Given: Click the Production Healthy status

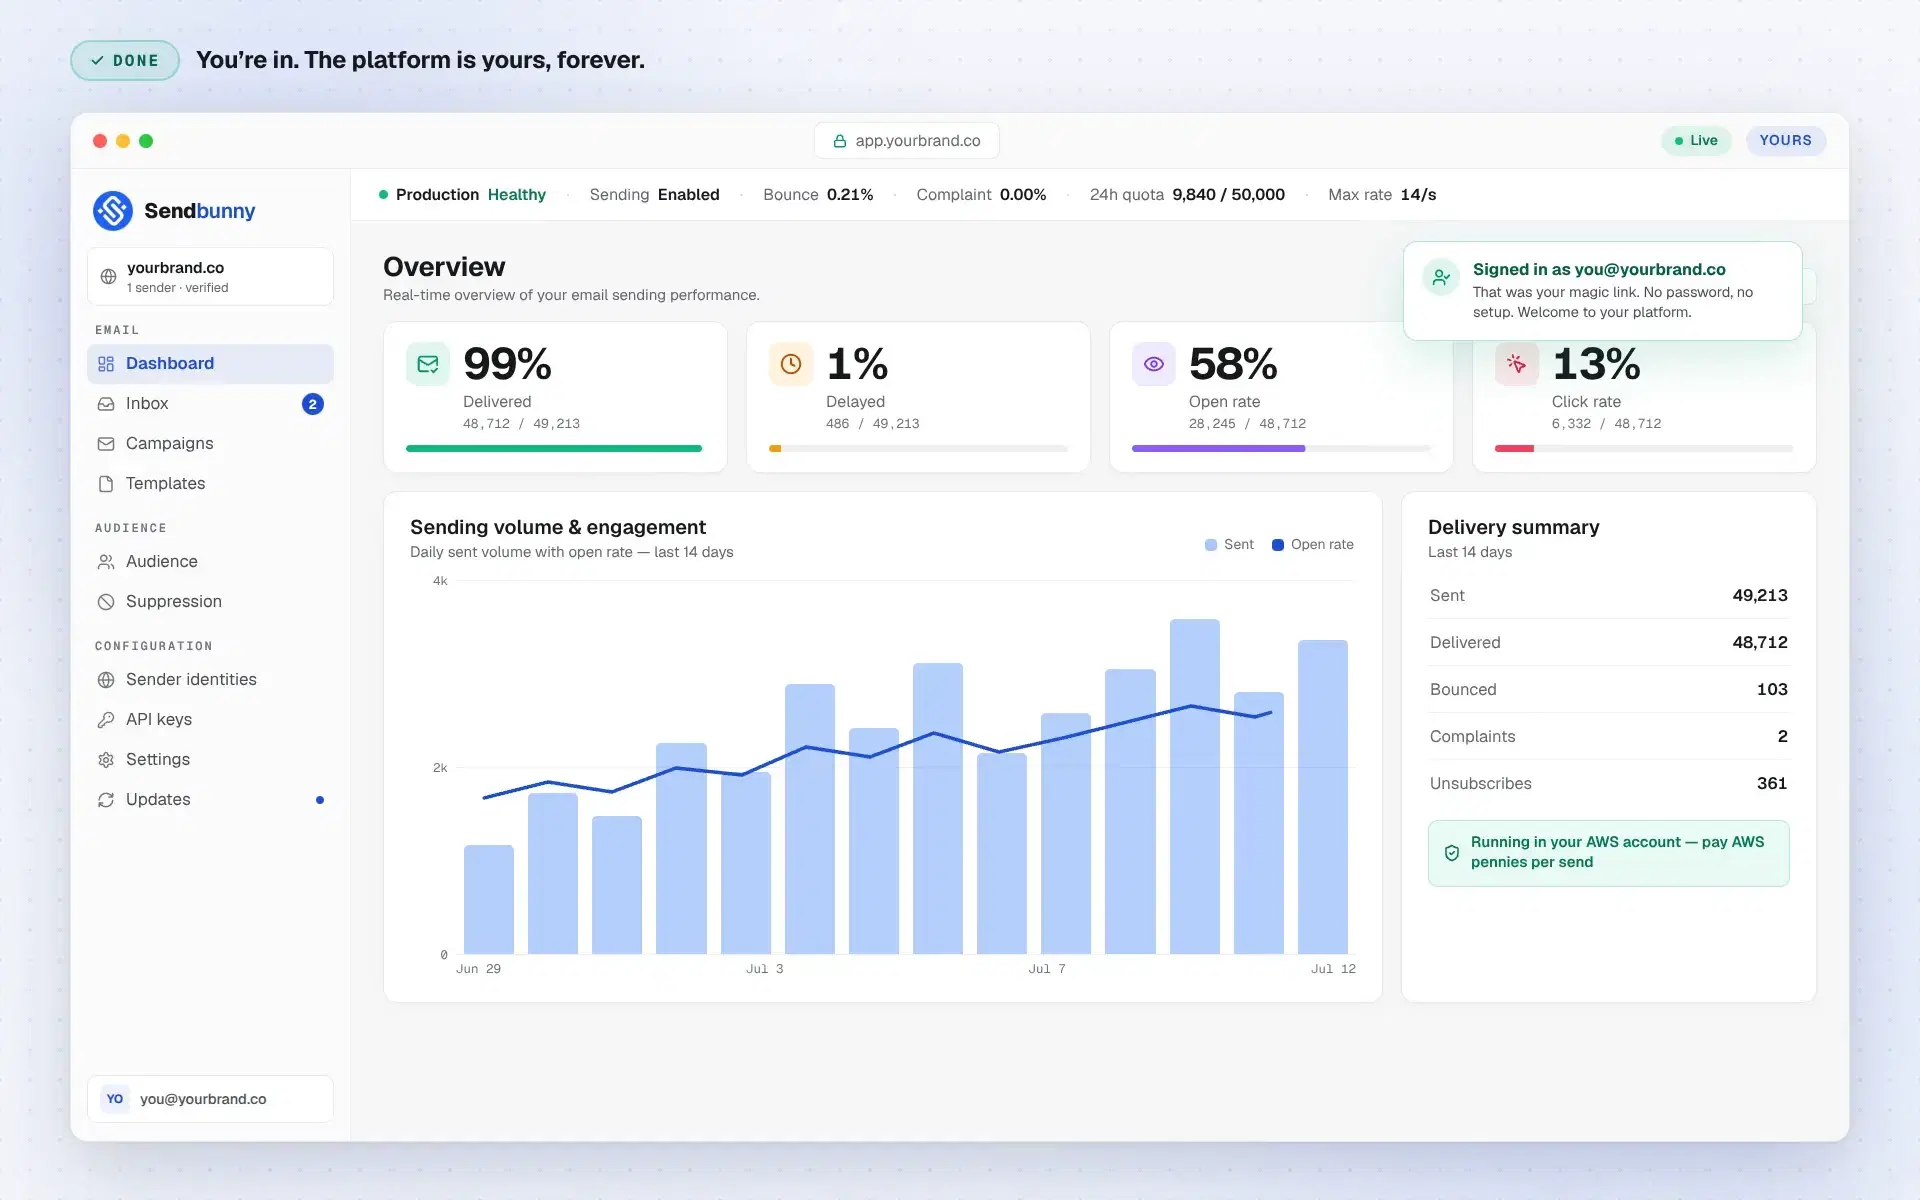Looking at the screenshot, I should tap(462, 195).
